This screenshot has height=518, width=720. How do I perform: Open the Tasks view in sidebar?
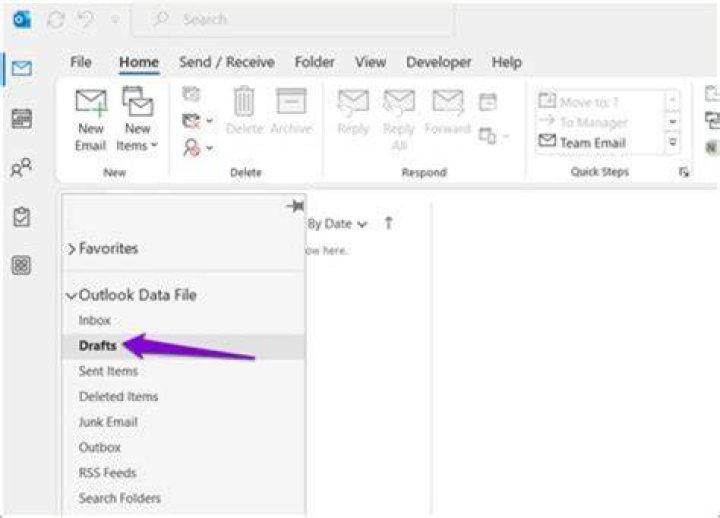pos(22,217)
